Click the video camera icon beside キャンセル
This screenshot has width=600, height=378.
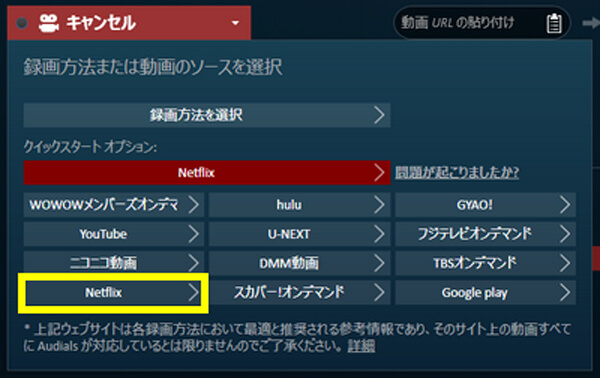tap(49, 23)
